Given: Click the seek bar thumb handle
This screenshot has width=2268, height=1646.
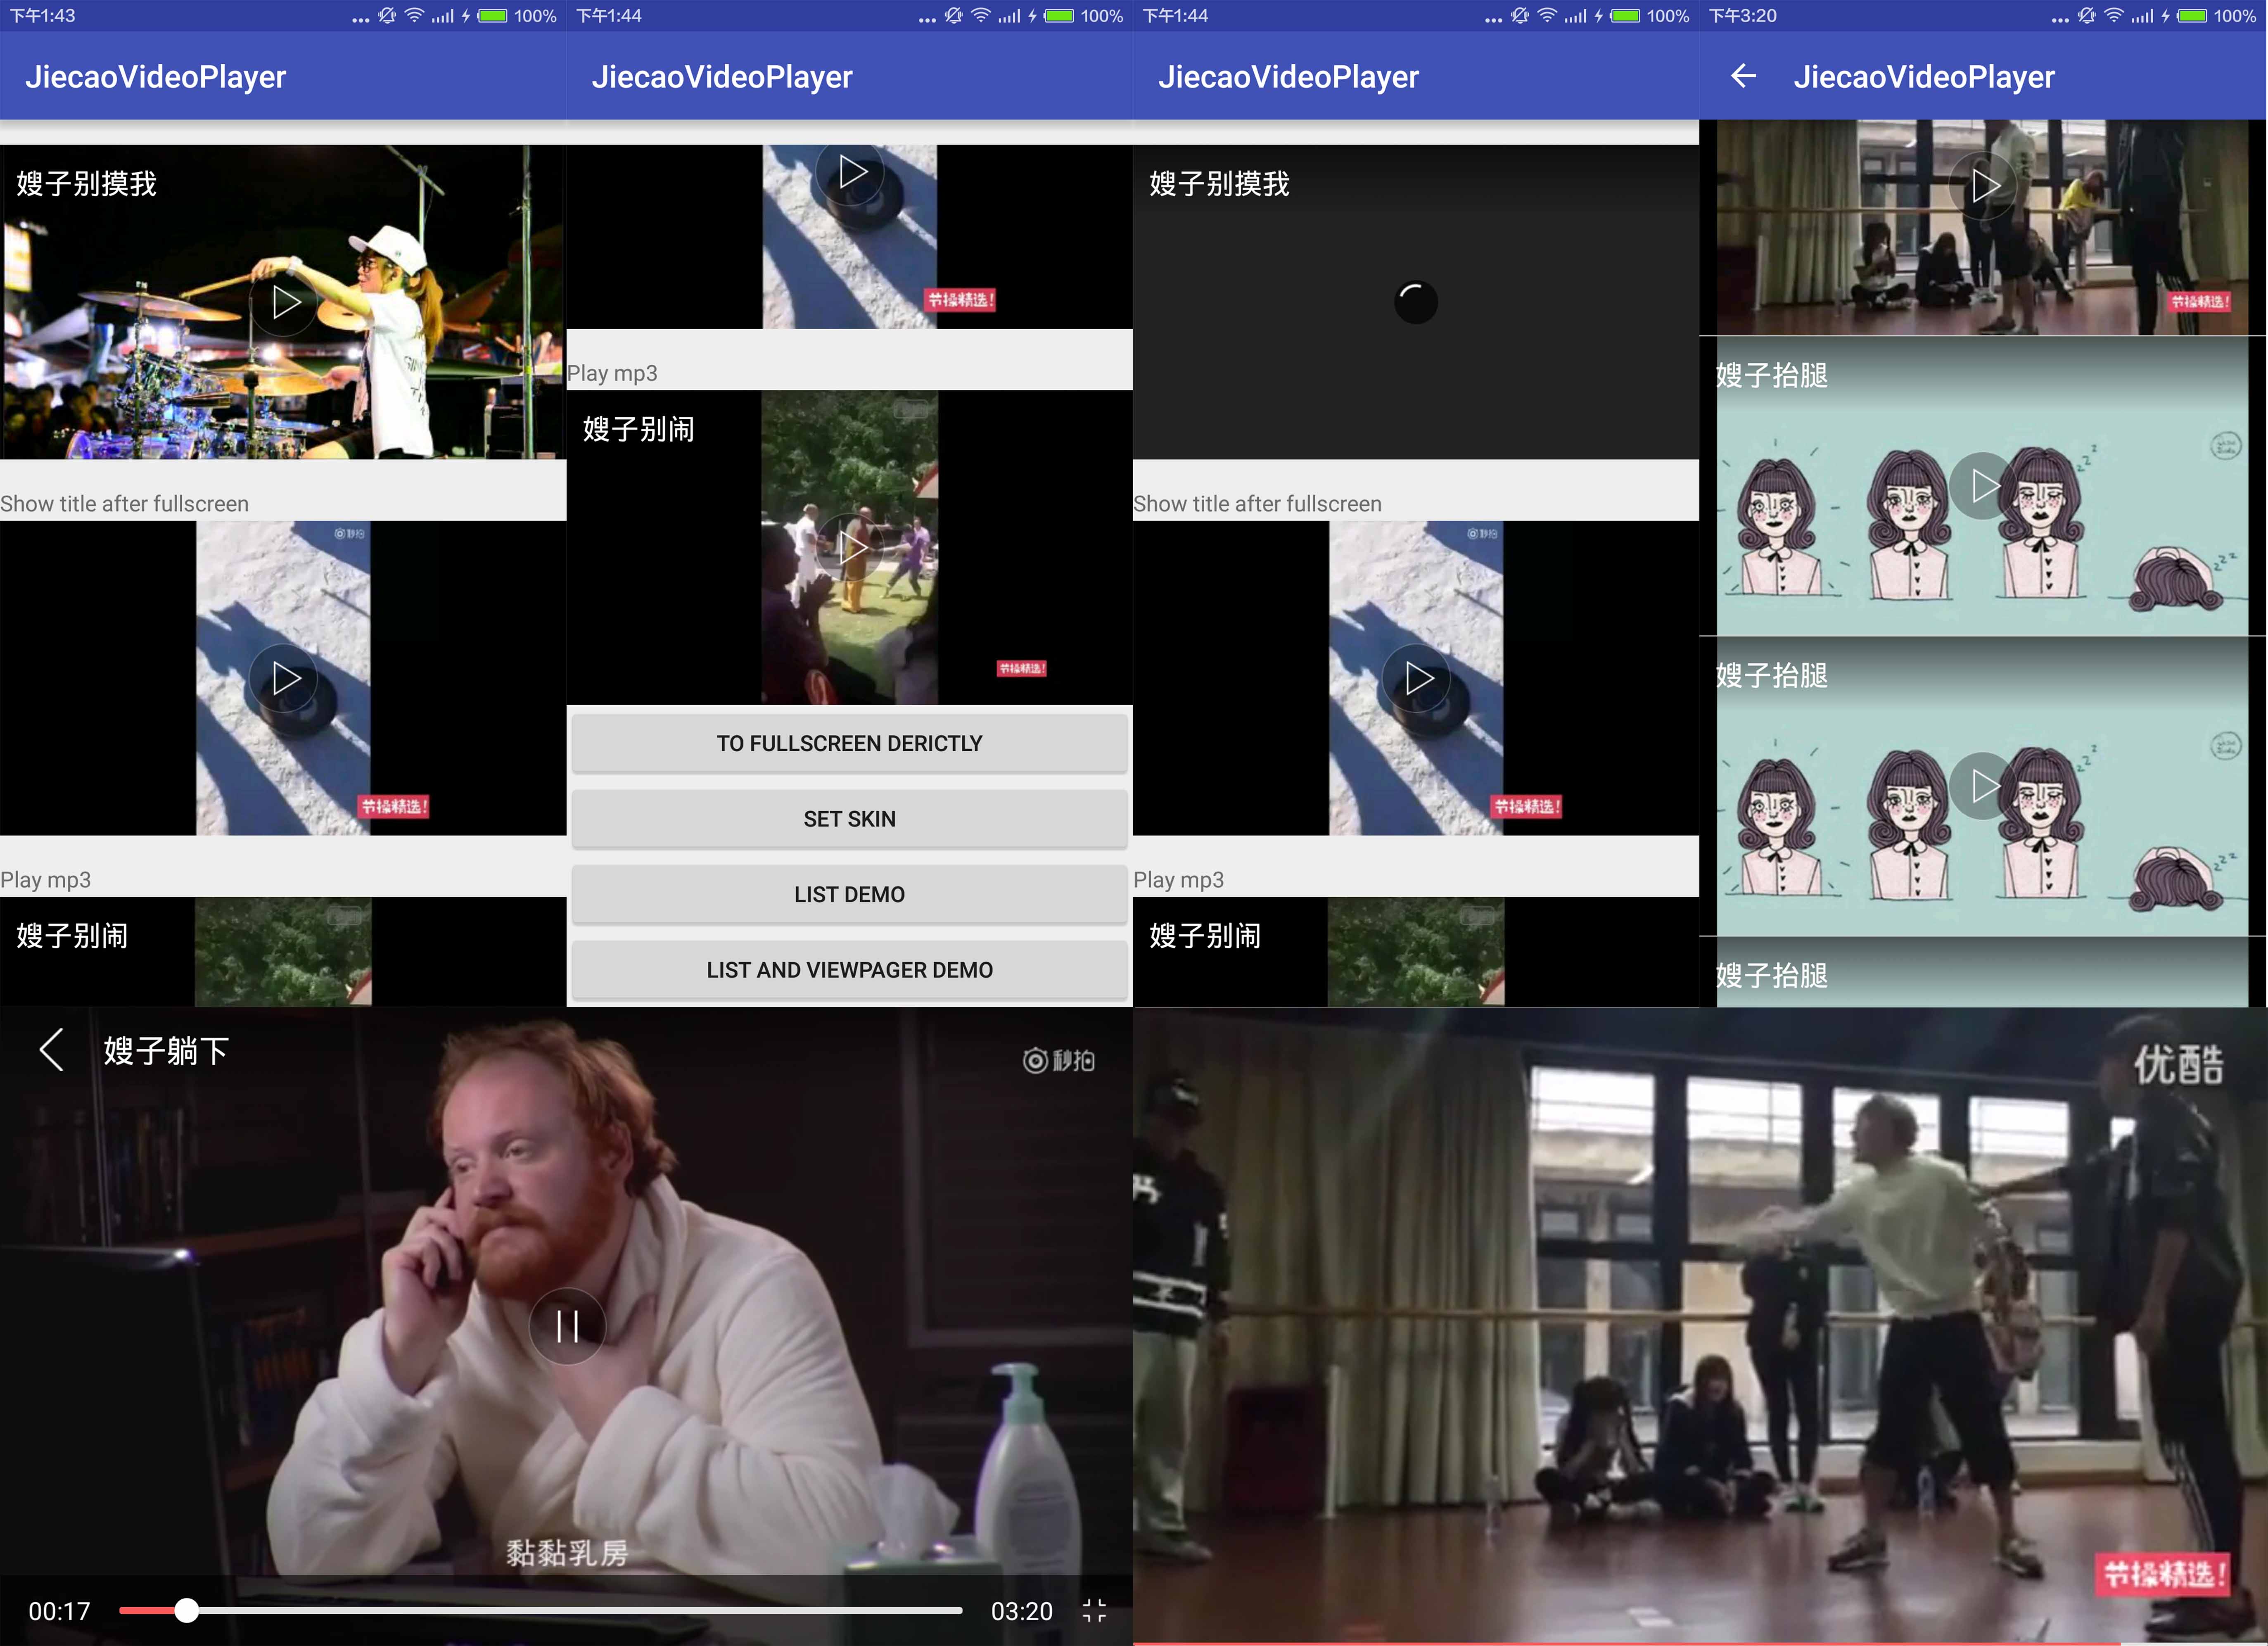Looking at the screenshot, I should point(187,1610).
